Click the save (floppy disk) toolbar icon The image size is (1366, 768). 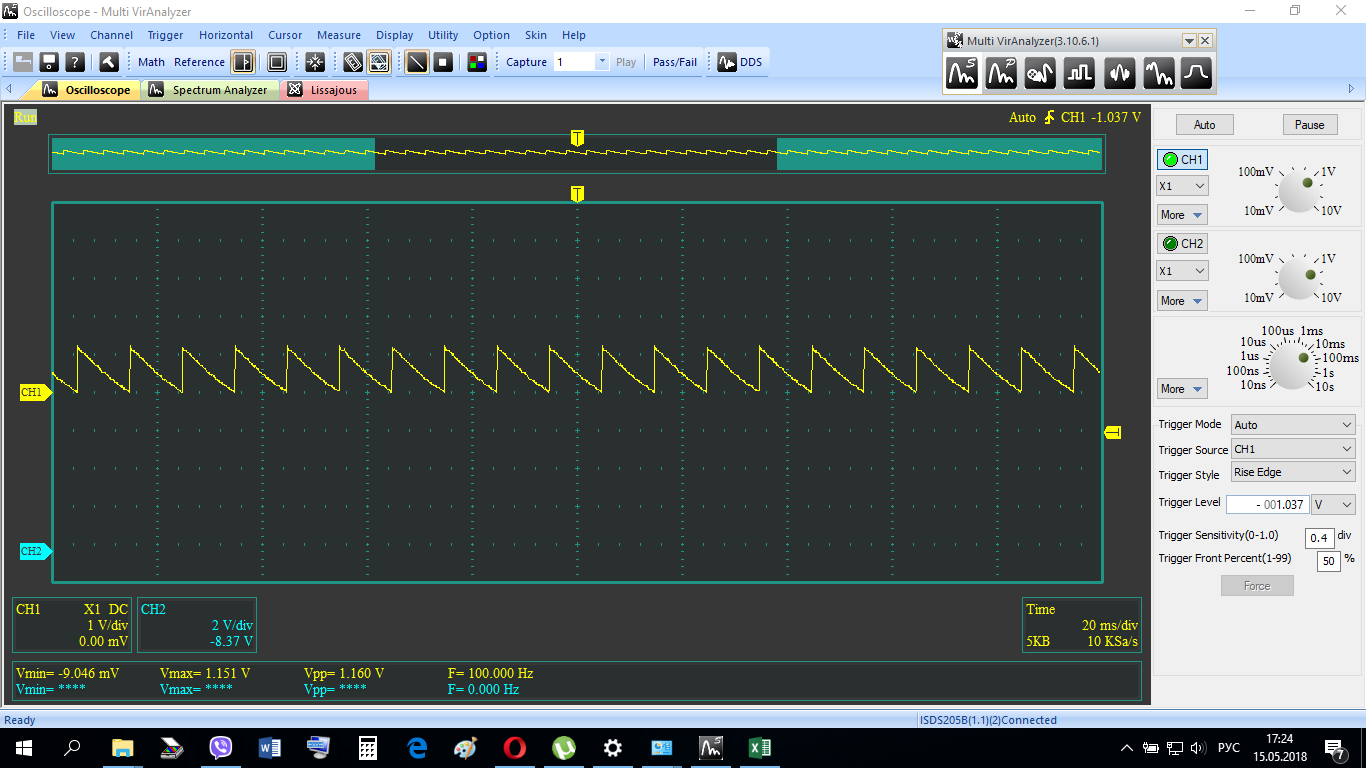click(x=48, y=62)
